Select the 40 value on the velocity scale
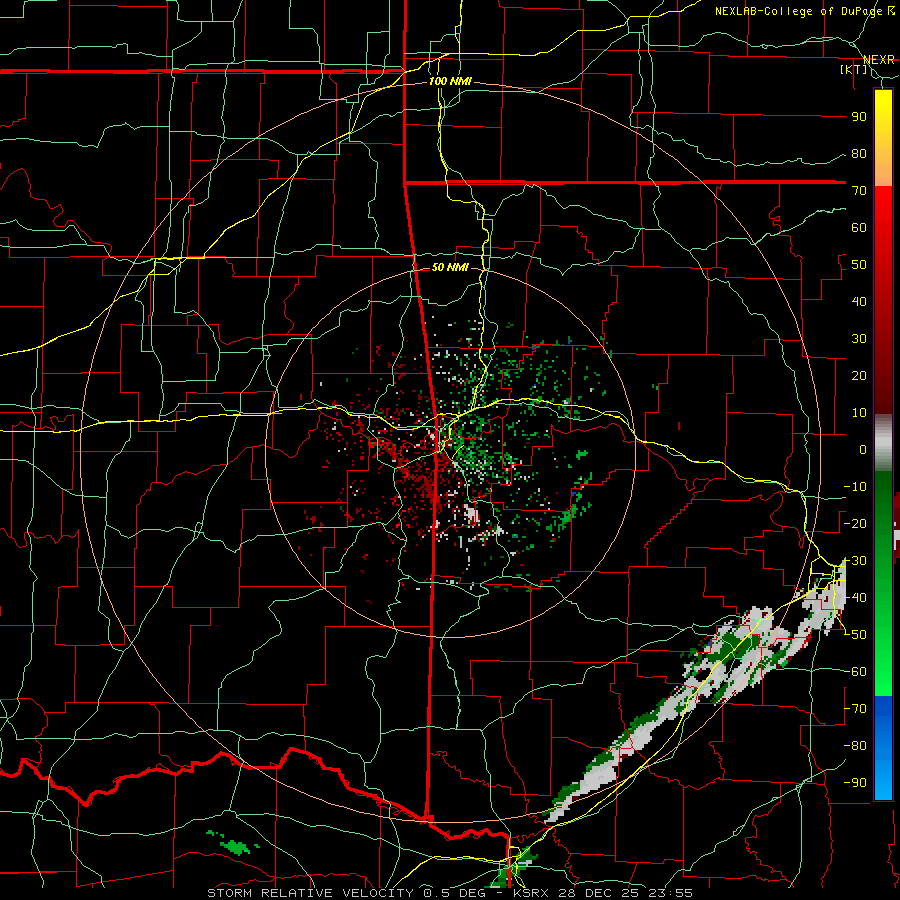Screen dimensions: 900x900 (x=859, y=302)
